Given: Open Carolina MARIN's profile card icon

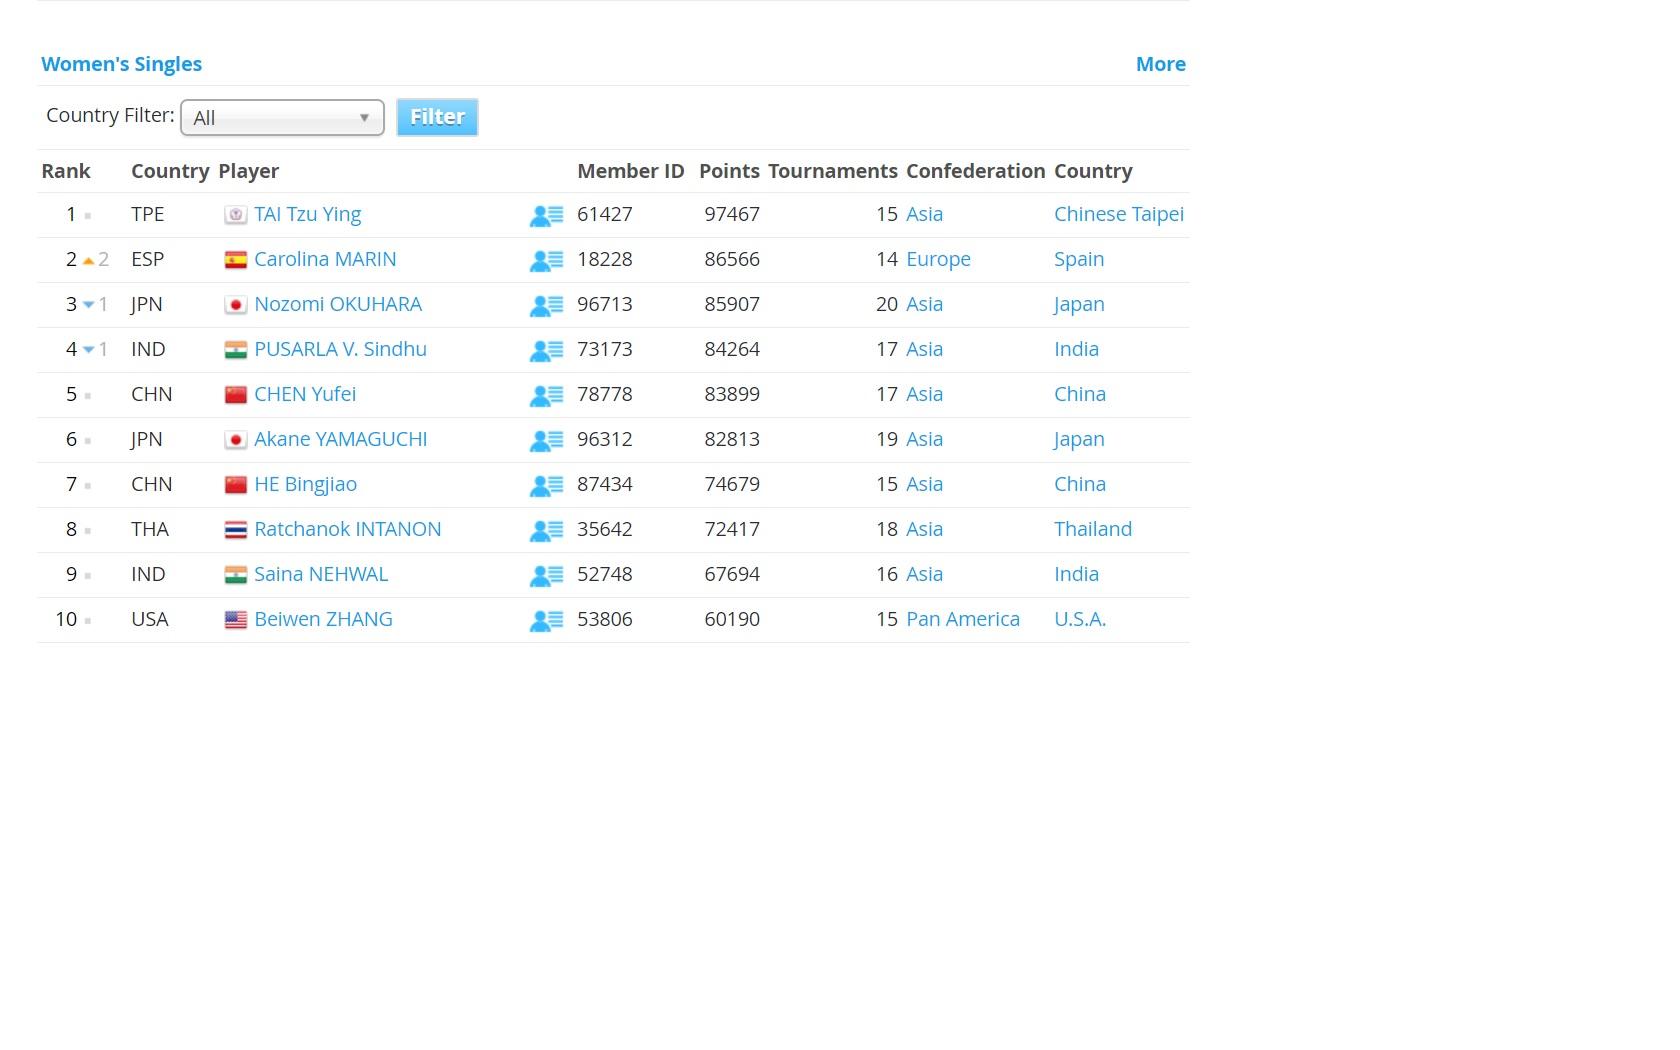Looking at the screenshot, I should tap(546, 261).
